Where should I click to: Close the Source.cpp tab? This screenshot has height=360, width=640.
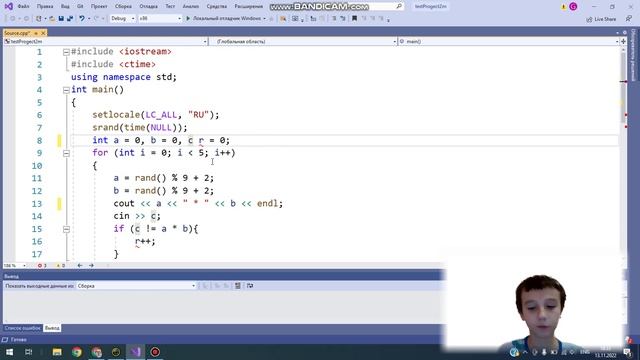43,33
